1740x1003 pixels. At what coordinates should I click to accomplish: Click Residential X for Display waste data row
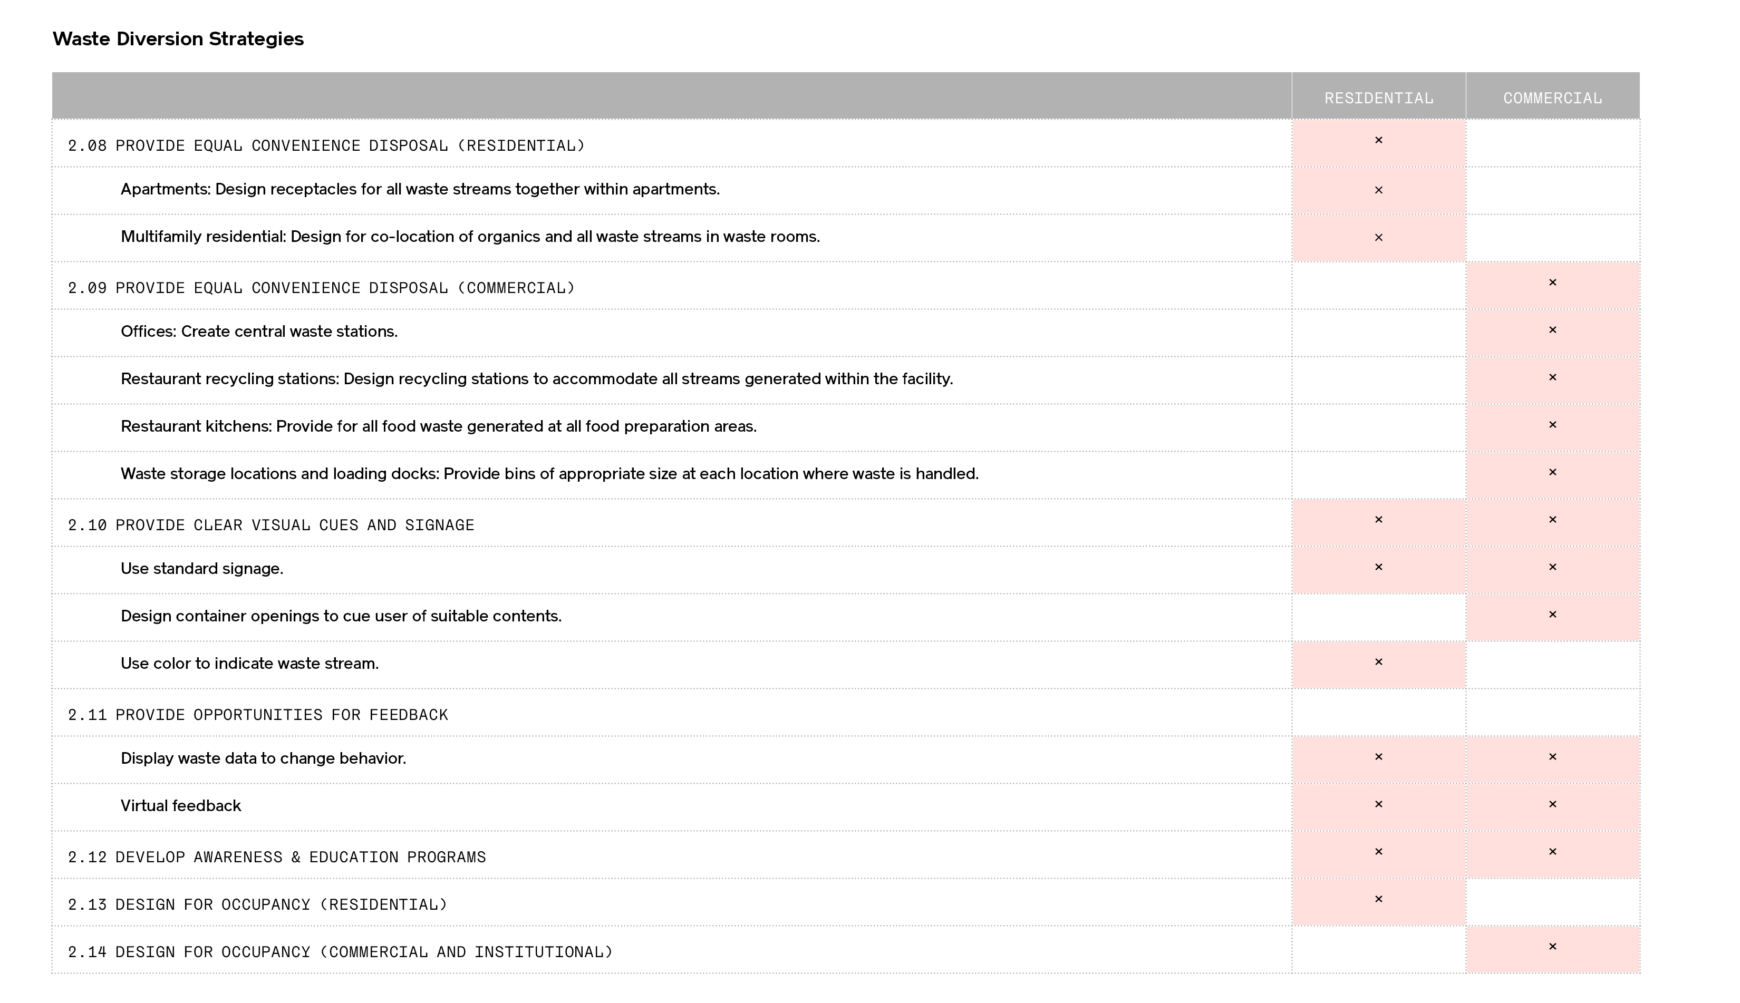(1378, 757)
